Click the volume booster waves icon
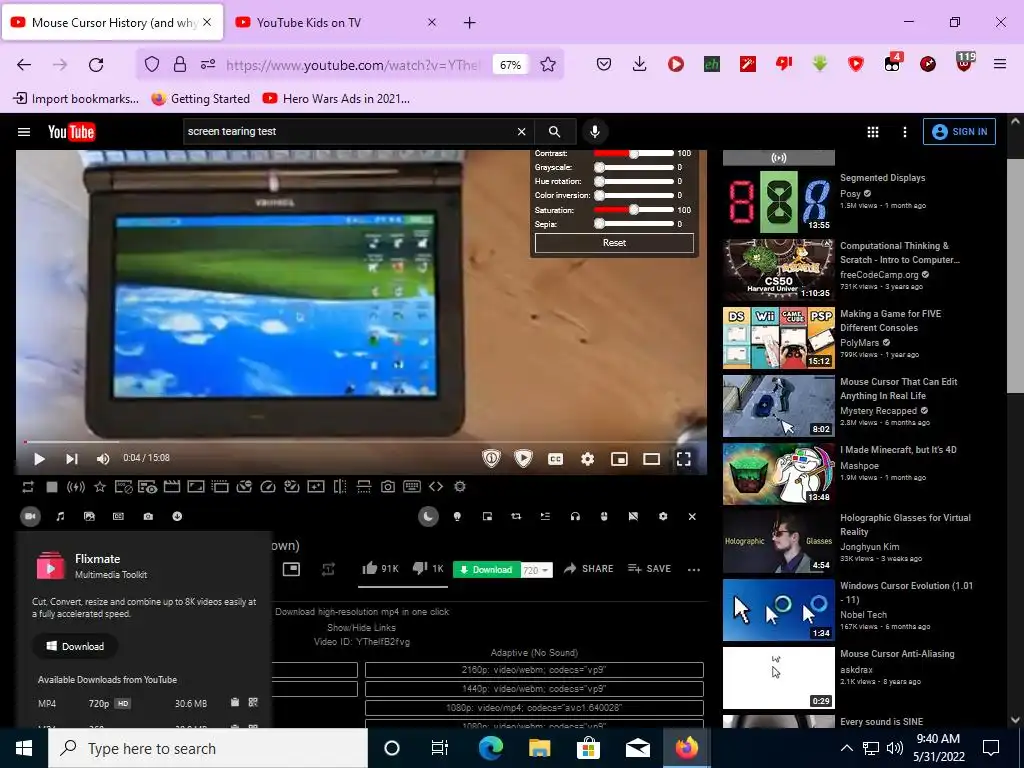Screen dimensions: 1024x768 76,487
